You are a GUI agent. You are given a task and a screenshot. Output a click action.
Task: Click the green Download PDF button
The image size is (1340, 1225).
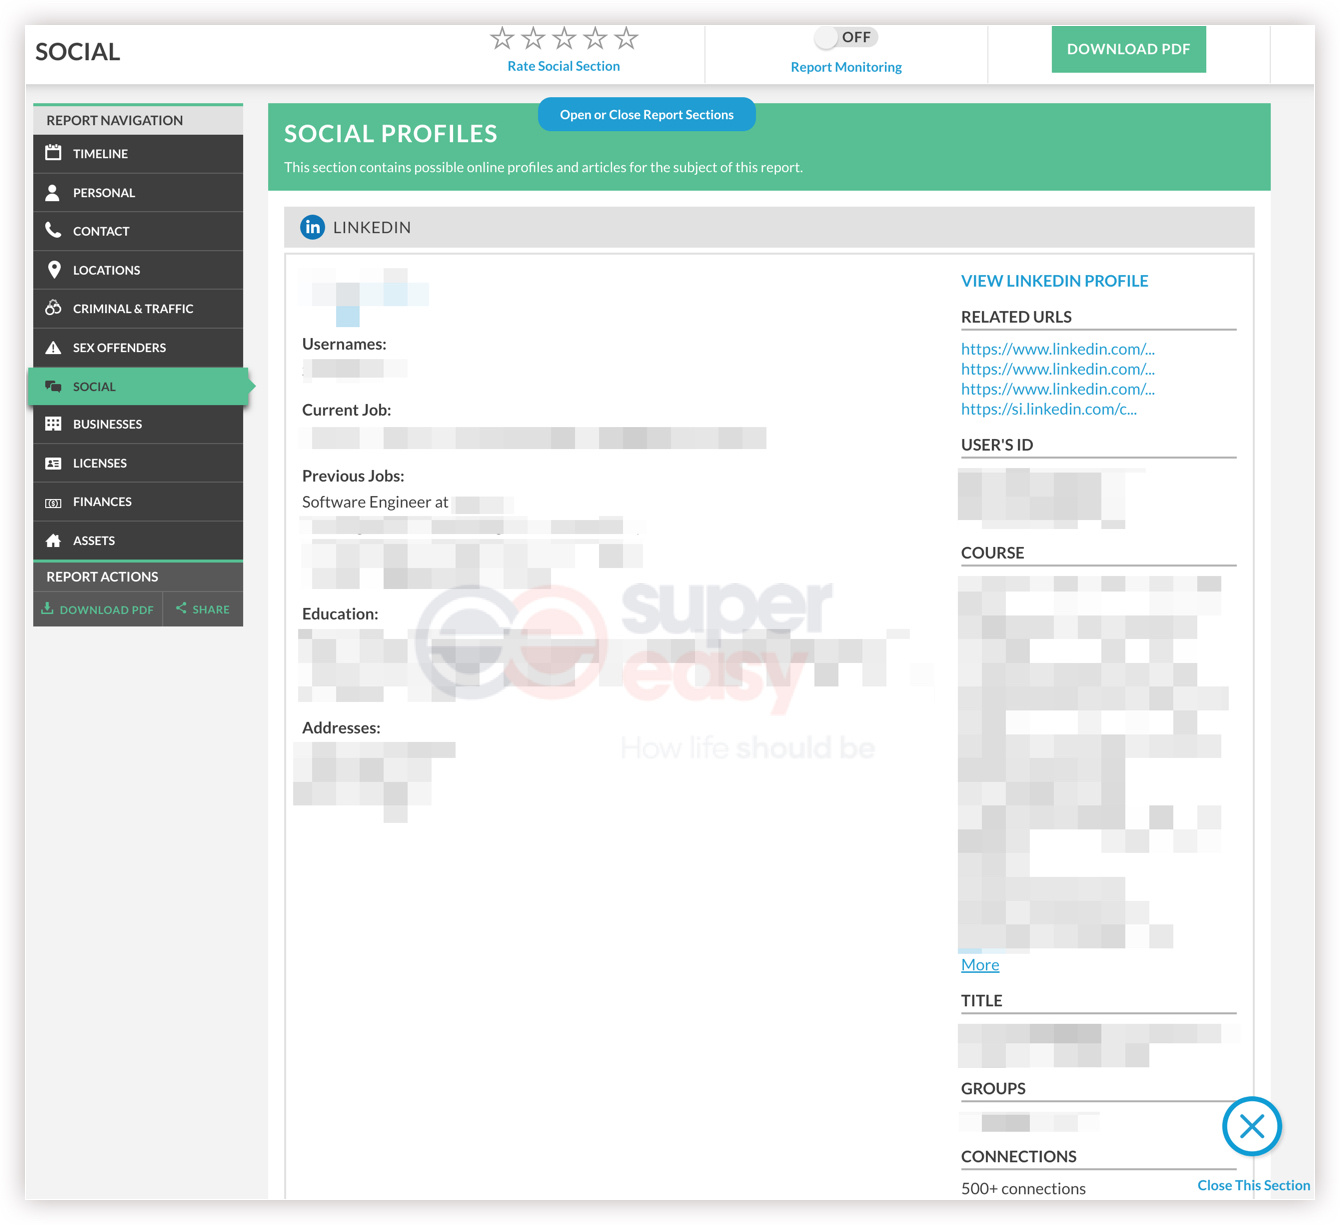pyautogui.click(x=1128, y=49)
